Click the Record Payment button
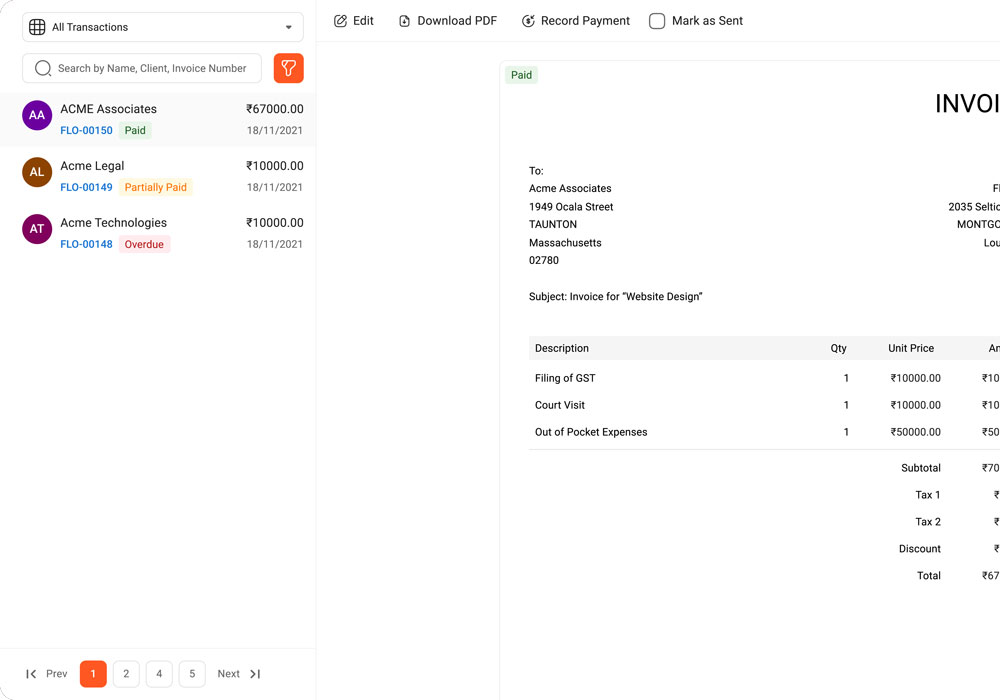Screen dimensions: 1000x700 click(575, 21)
